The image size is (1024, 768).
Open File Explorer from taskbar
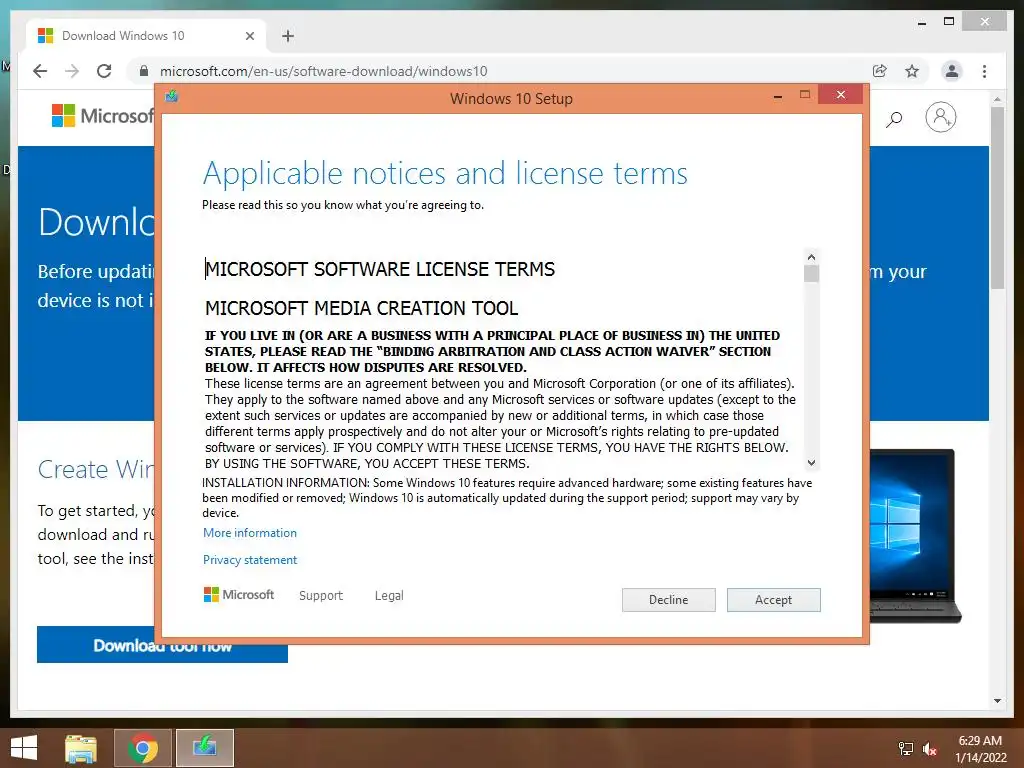tap(81, 748)
